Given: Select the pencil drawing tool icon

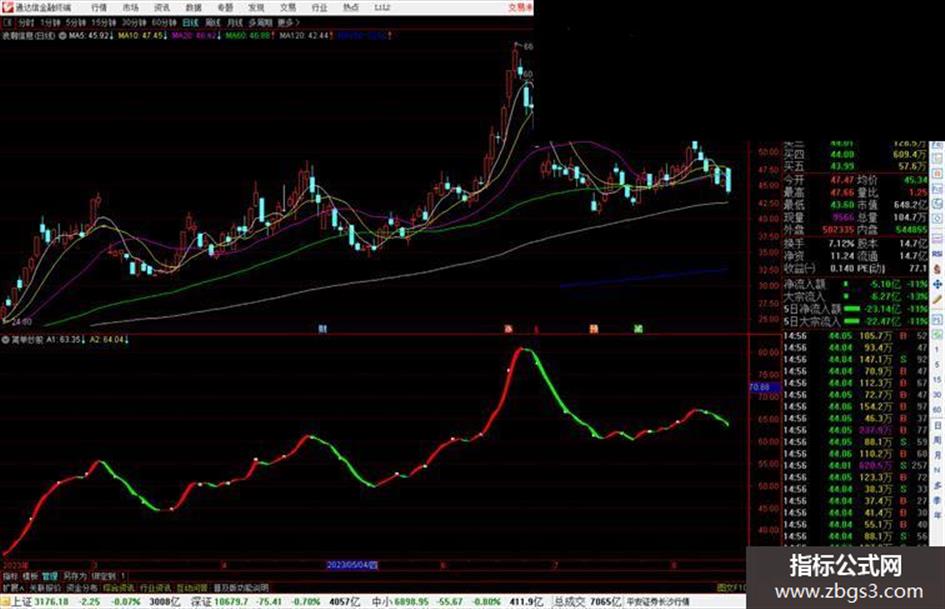Looking at the screenshot, I should [937, 299].
